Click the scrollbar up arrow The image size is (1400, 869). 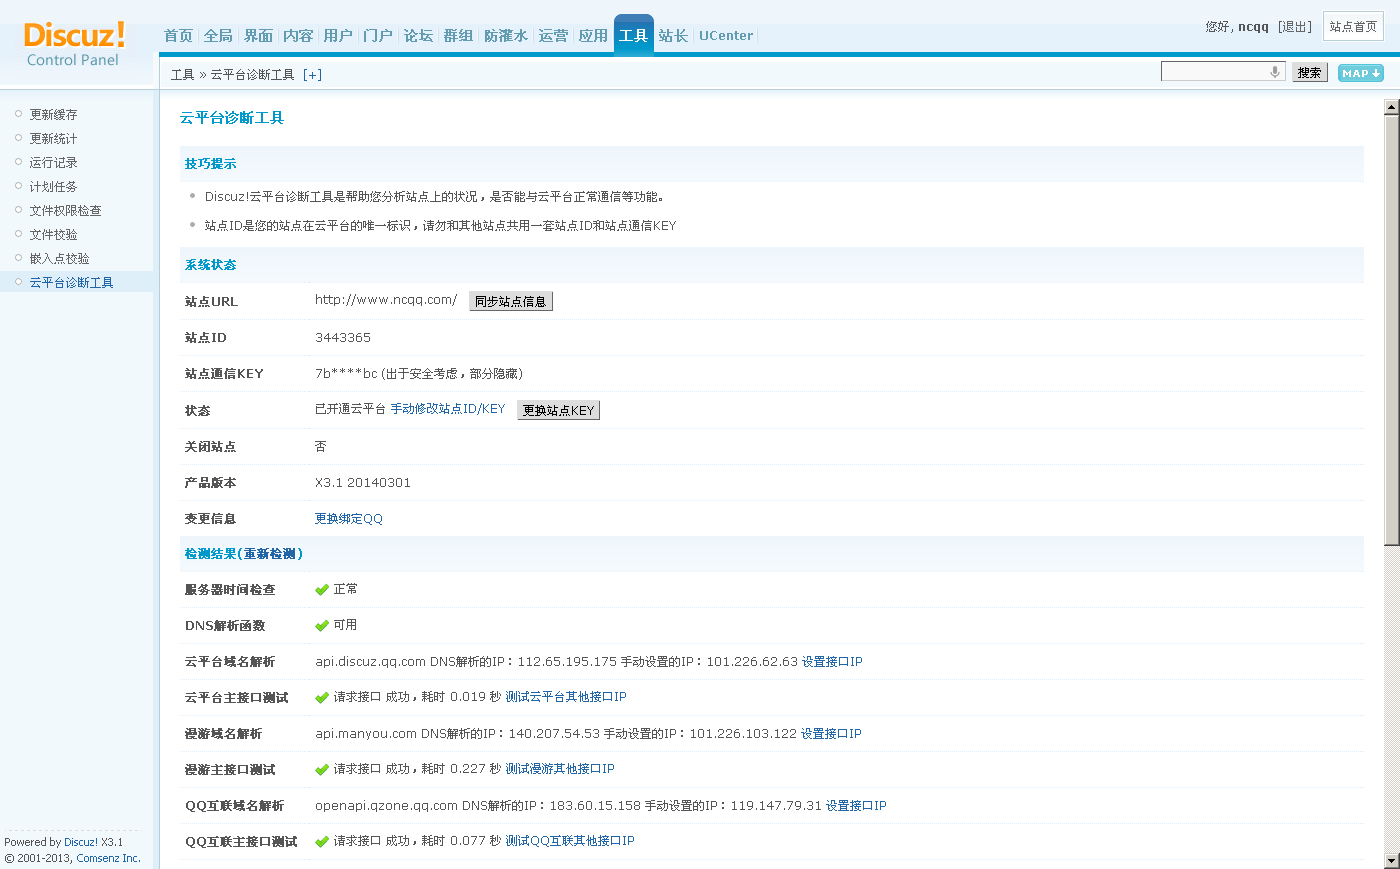(1391, 107)
